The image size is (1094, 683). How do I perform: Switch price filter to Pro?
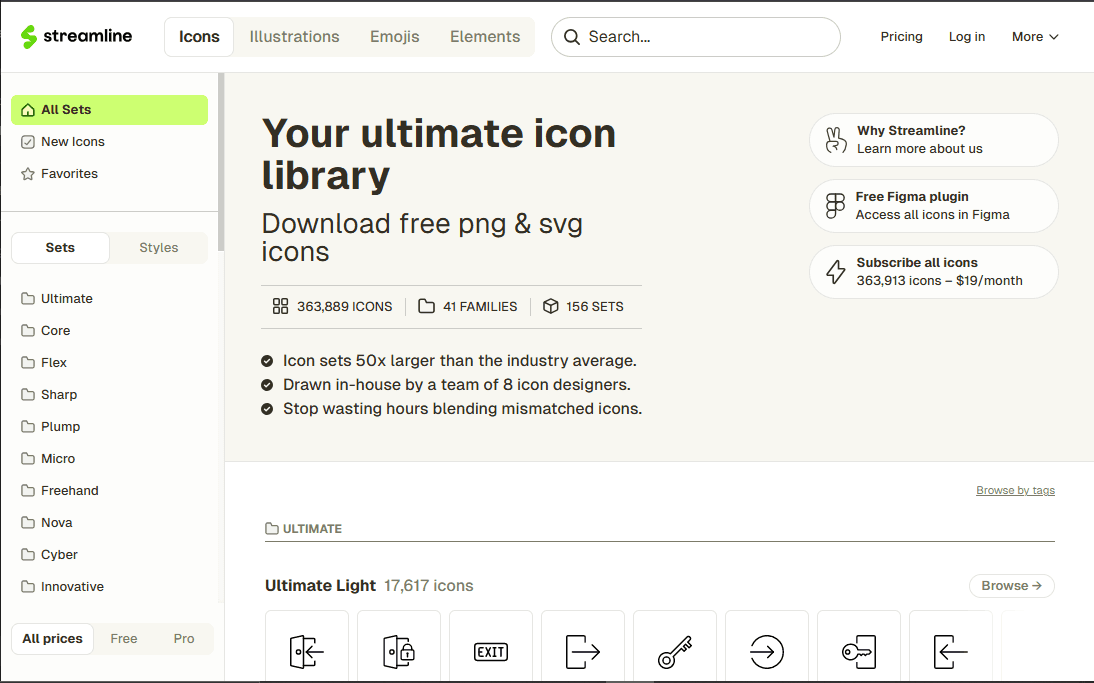pyautogui.click(x=184, y=638)
